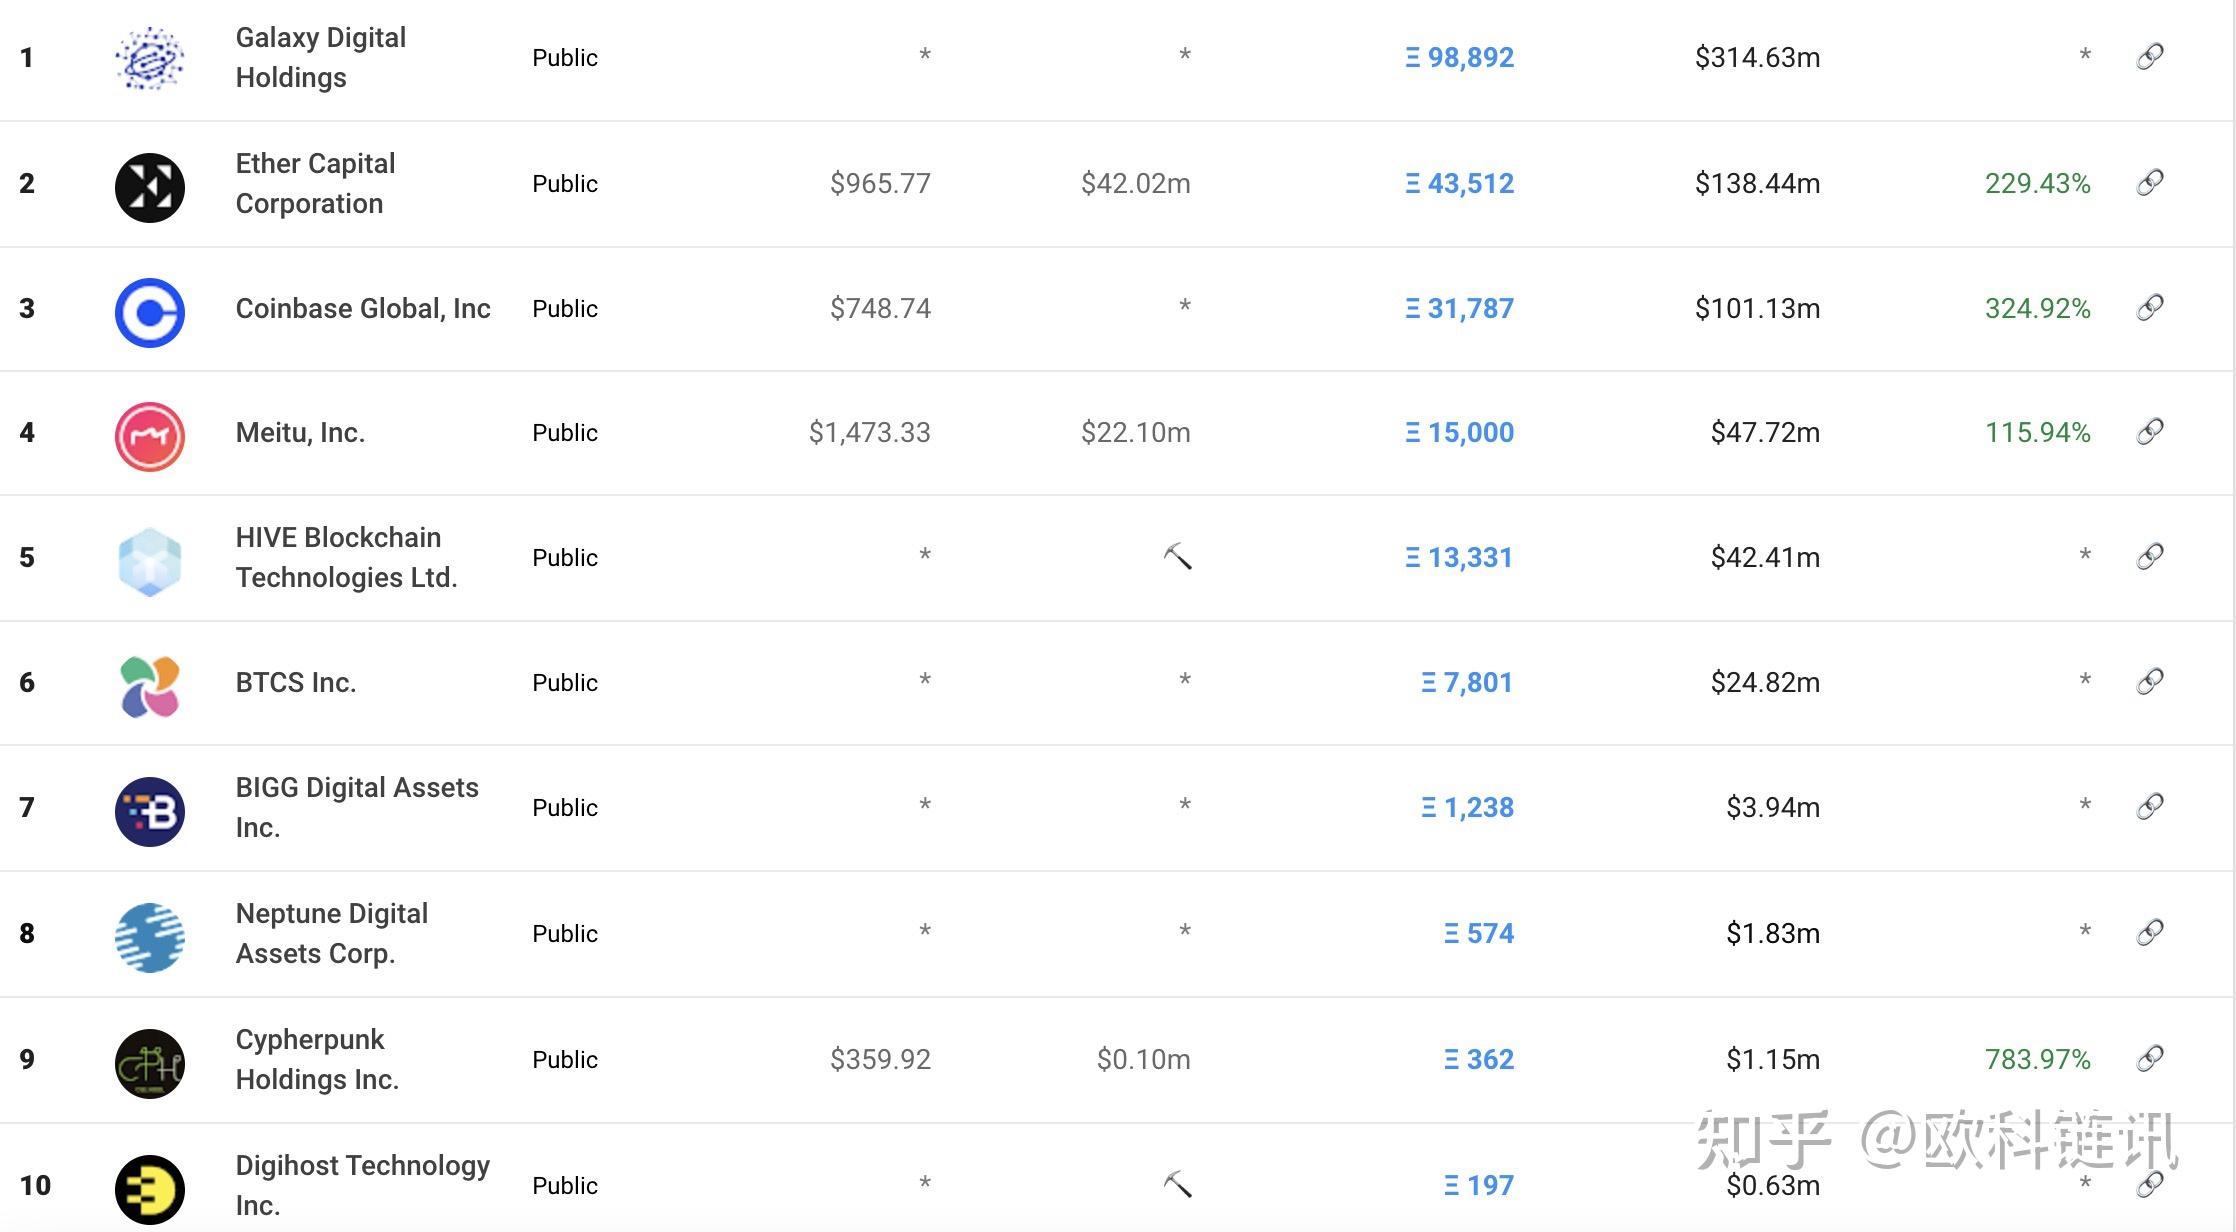The image size is (2236, 1232).
Task: Click the 43,512 ETH holdings value
Action: point(1460,183)
